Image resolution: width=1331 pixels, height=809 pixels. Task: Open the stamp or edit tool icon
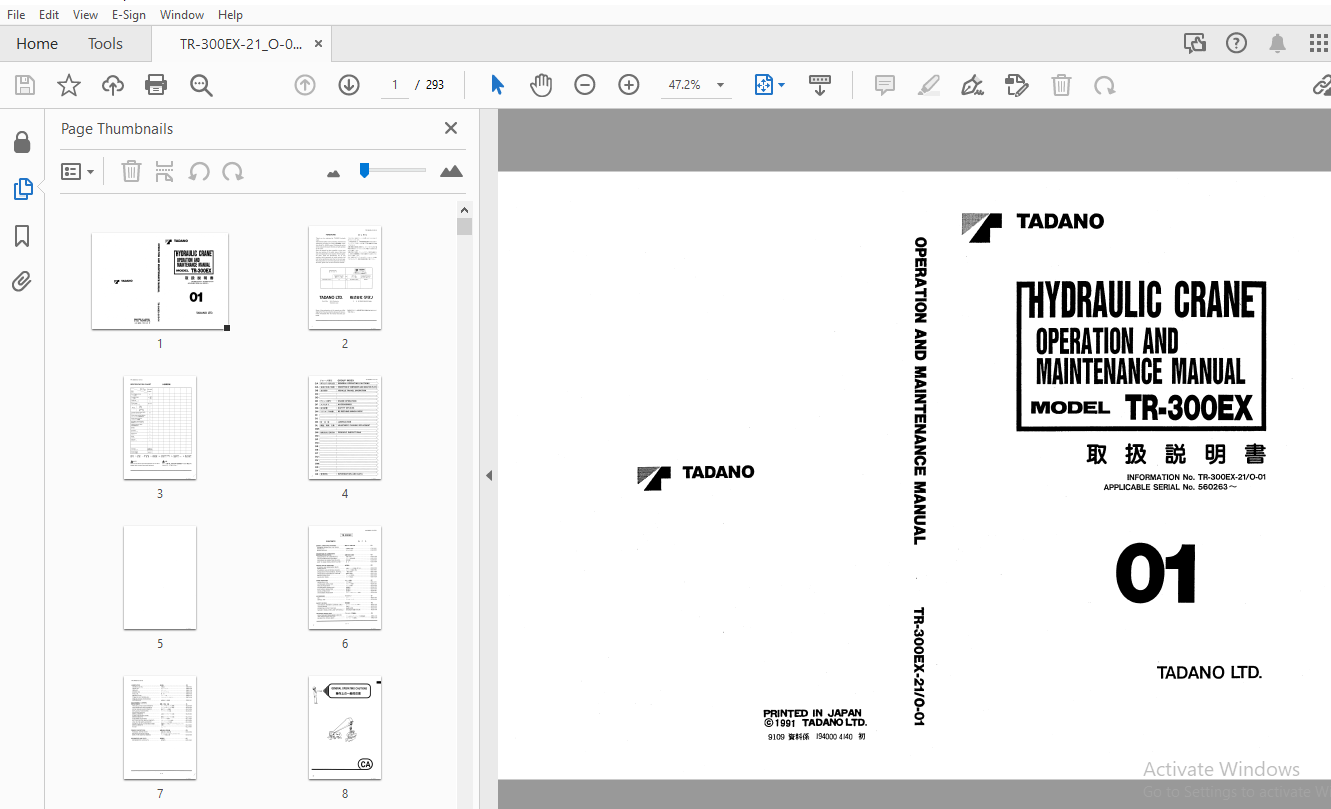[x=1017, y=85]
